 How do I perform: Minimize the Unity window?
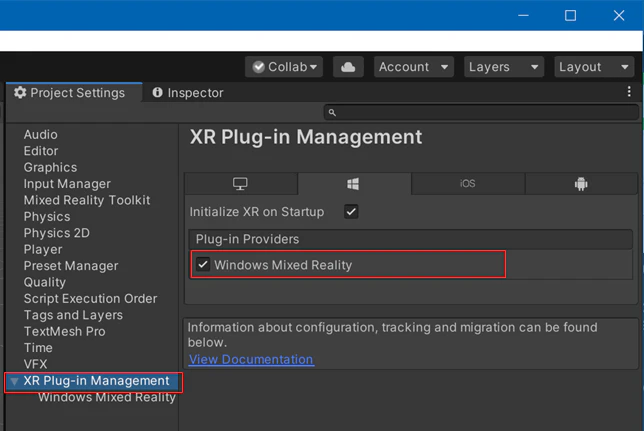[x=523, y=16]
